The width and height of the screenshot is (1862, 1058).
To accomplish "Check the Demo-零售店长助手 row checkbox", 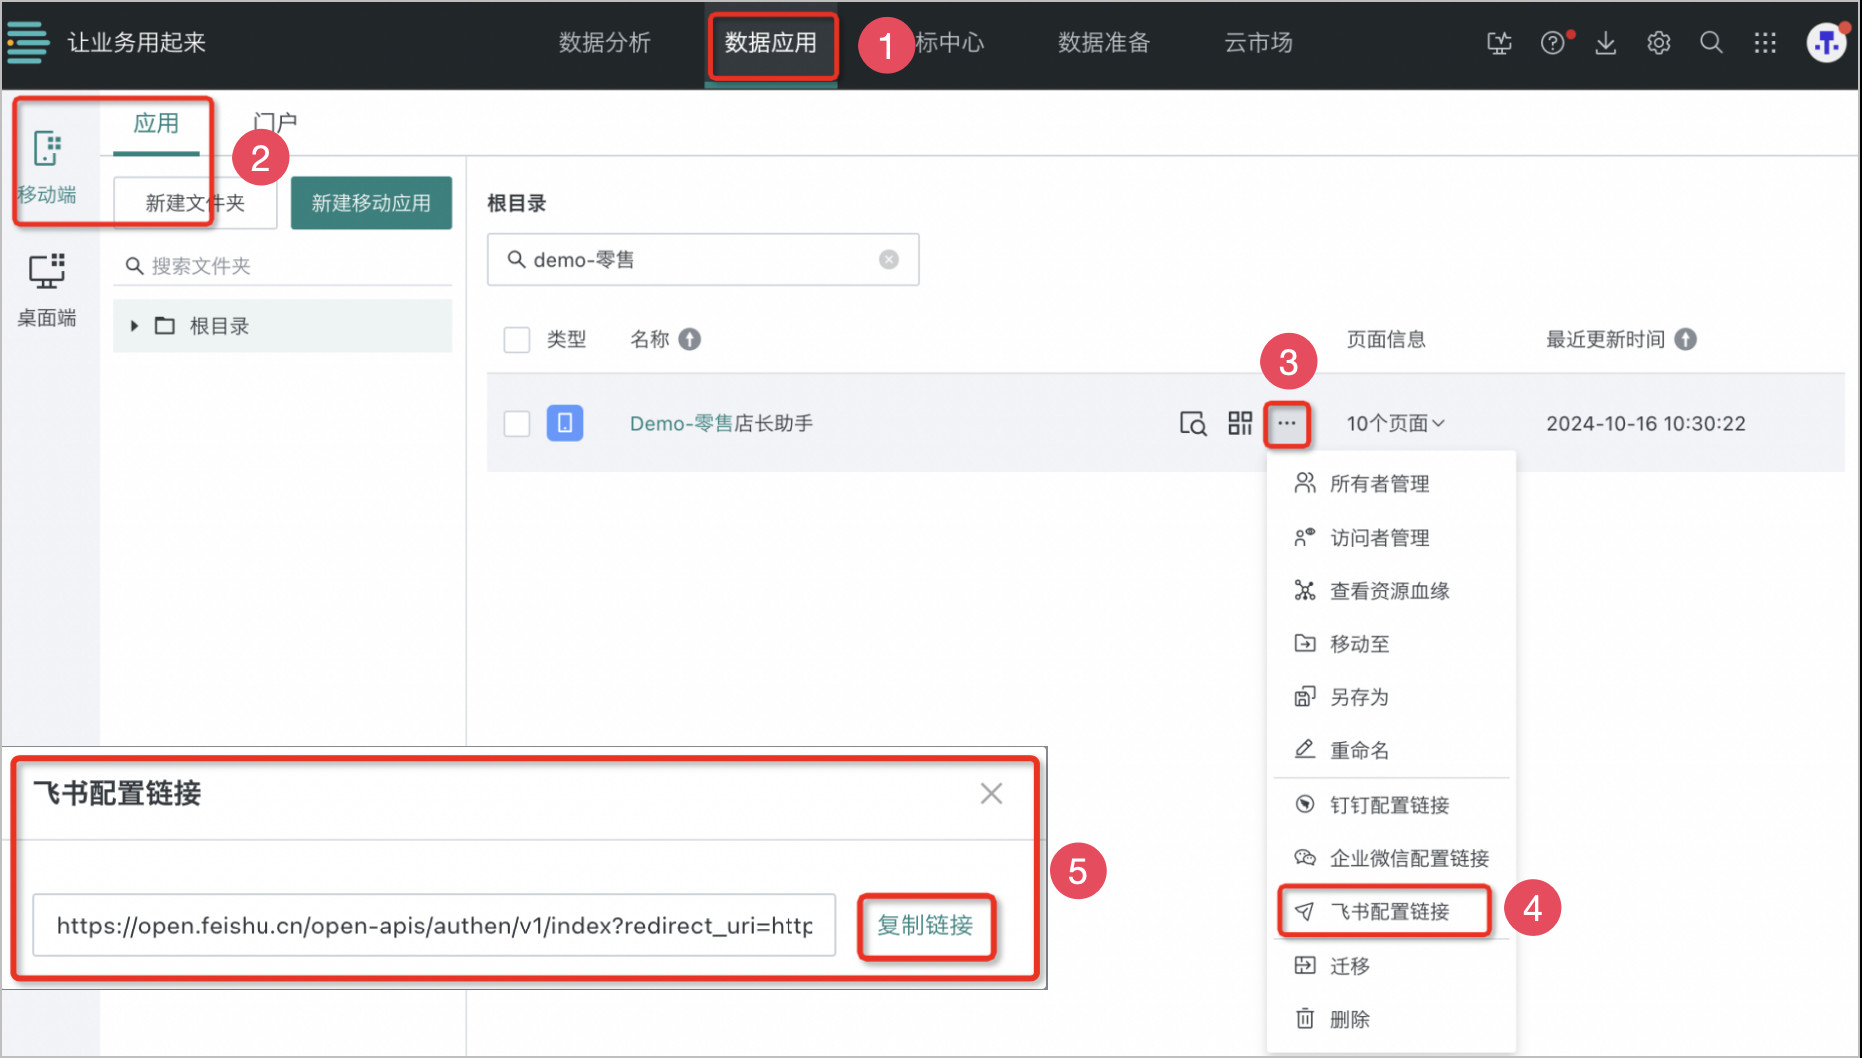I will point(517,423).
